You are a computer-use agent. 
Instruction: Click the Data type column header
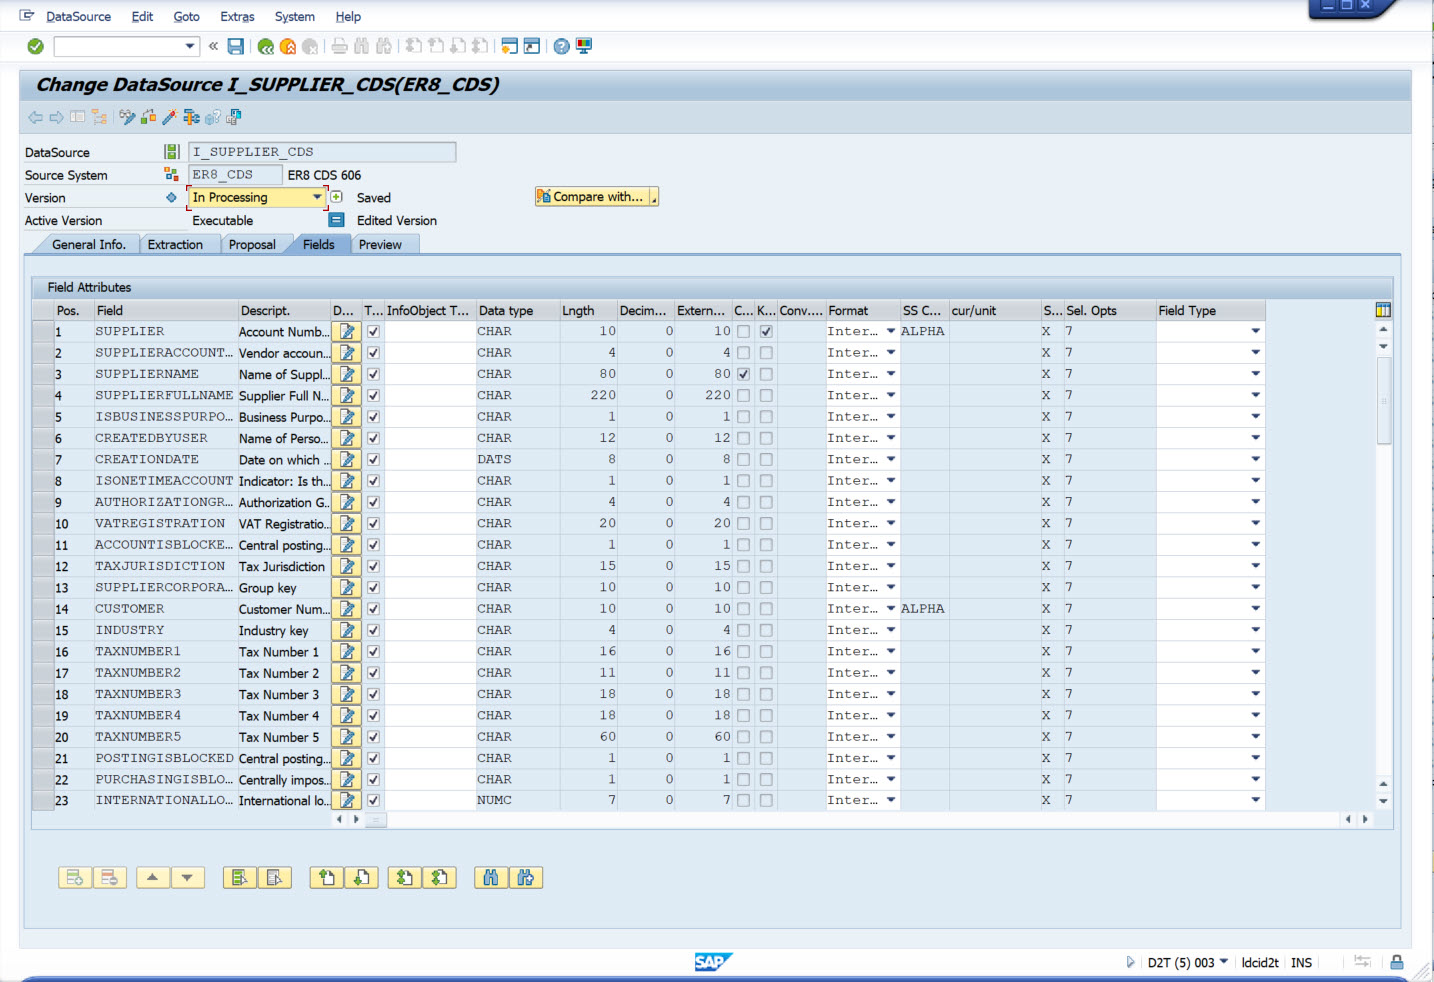pos(517,311)
